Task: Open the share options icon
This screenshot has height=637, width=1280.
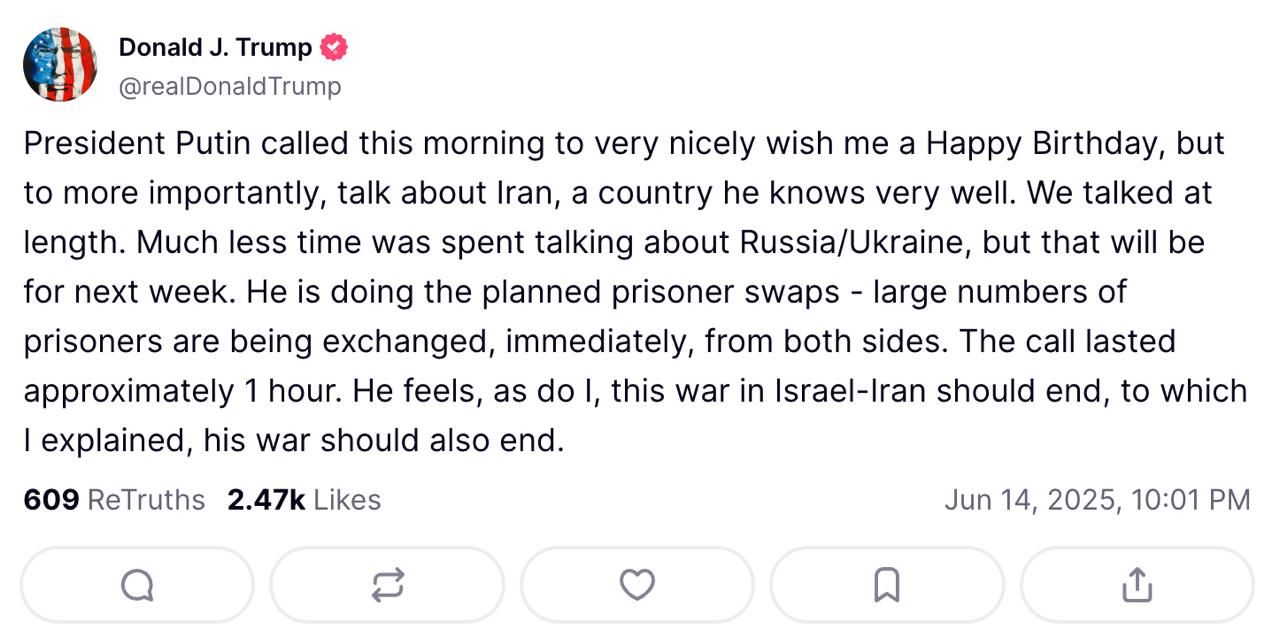Action: pos(1136,585)
